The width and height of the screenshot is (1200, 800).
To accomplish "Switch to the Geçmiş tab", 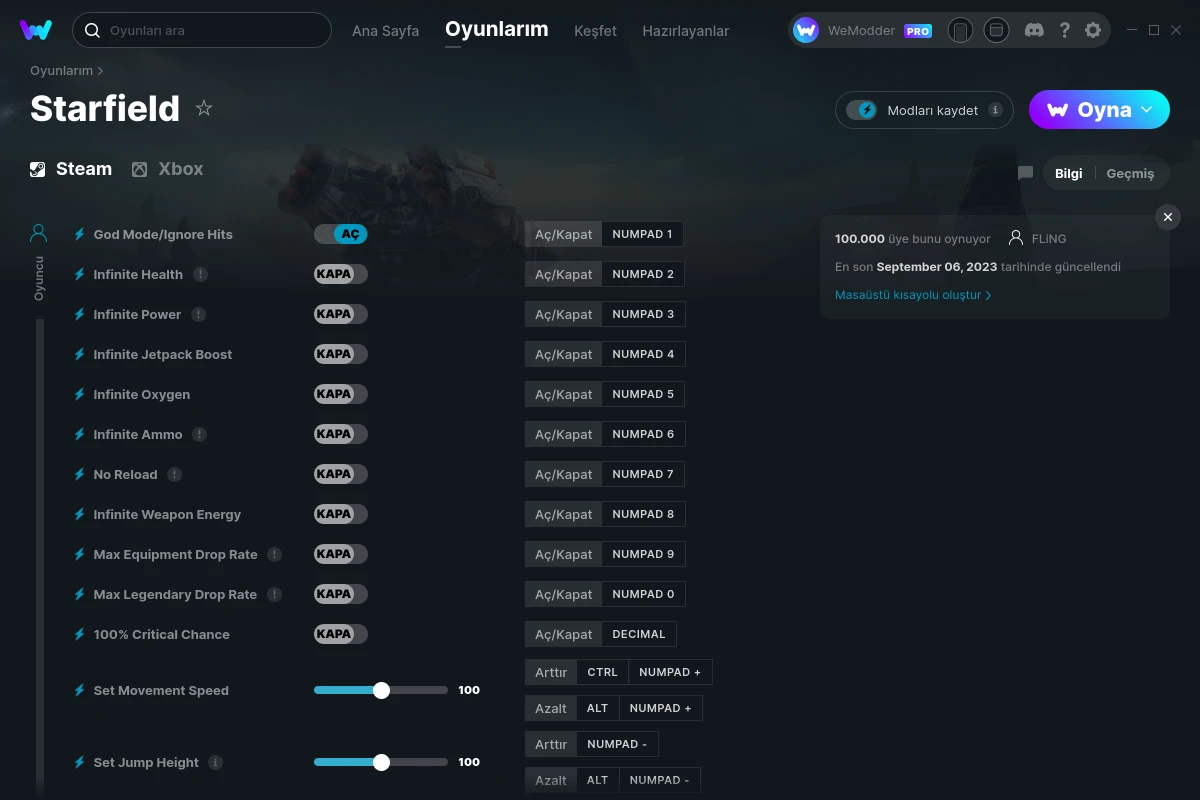I will click(x=1130, y=173).
